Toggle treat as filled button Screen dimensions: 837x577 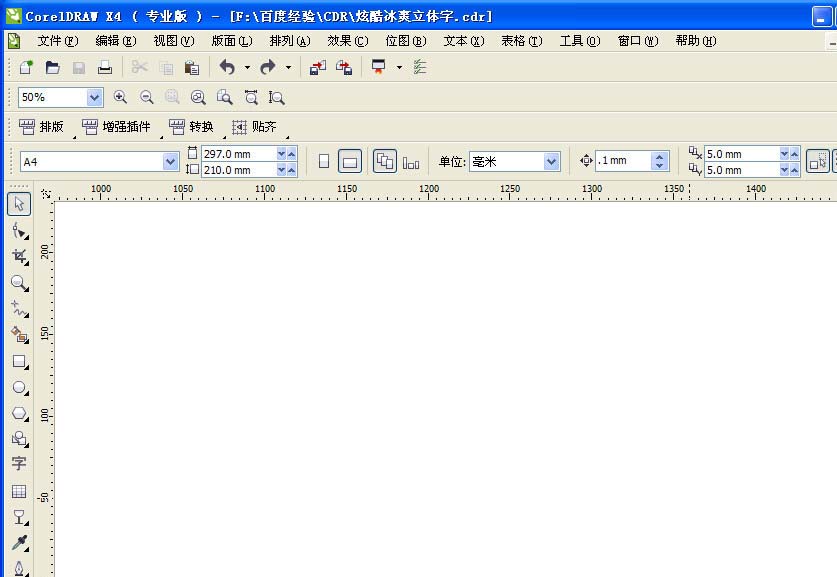tap(817, 161)
